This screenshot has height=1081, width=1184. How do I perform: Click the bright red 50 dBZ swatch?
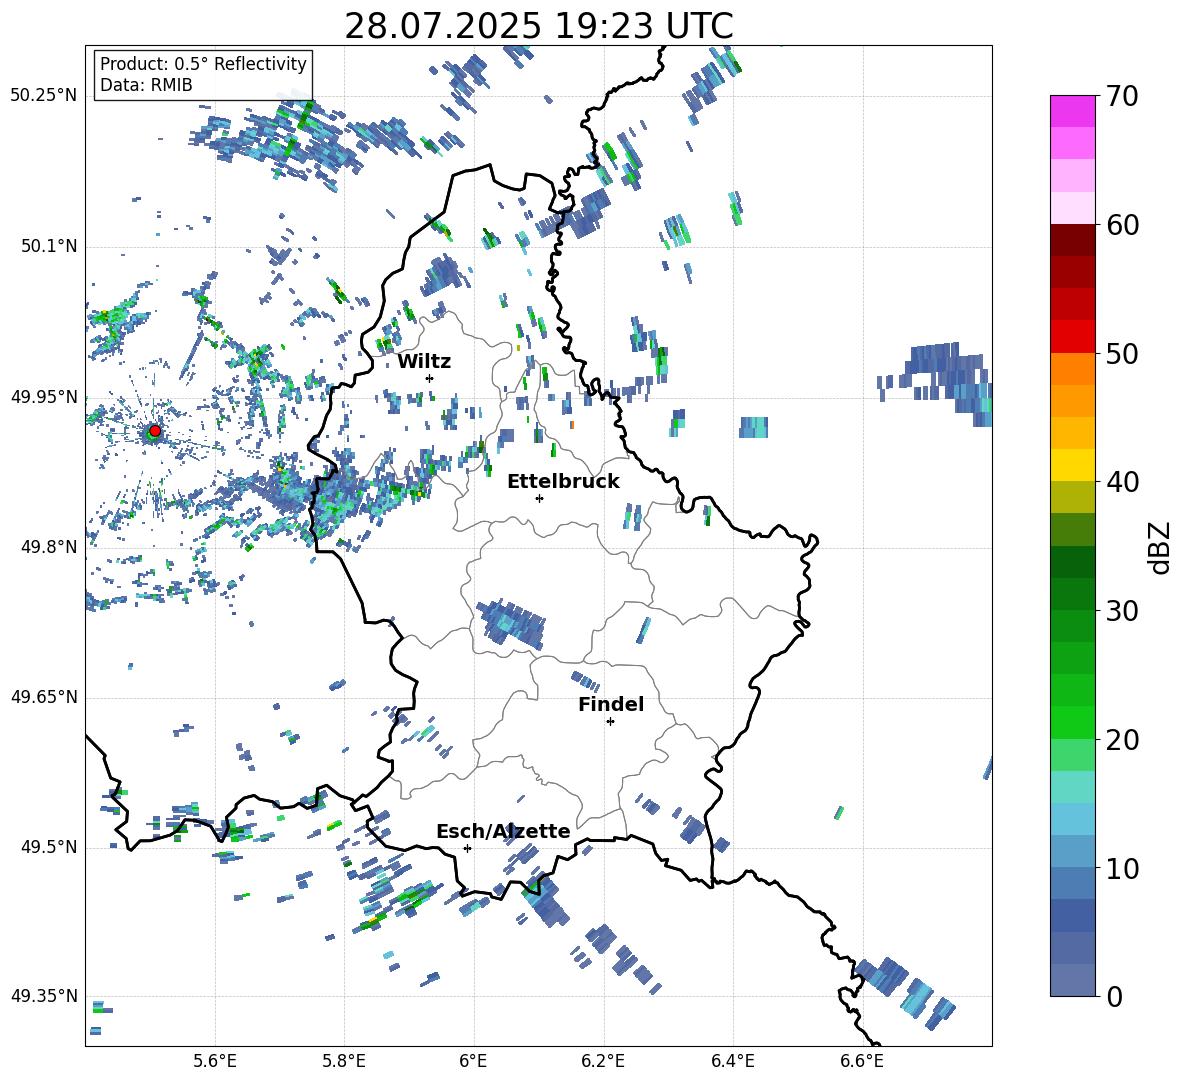[x=1072, y=337]
